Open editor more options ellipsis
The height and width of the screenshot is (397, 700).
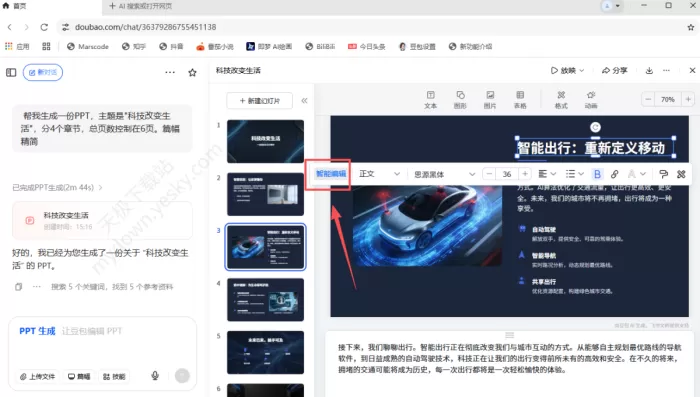[667, 71]
